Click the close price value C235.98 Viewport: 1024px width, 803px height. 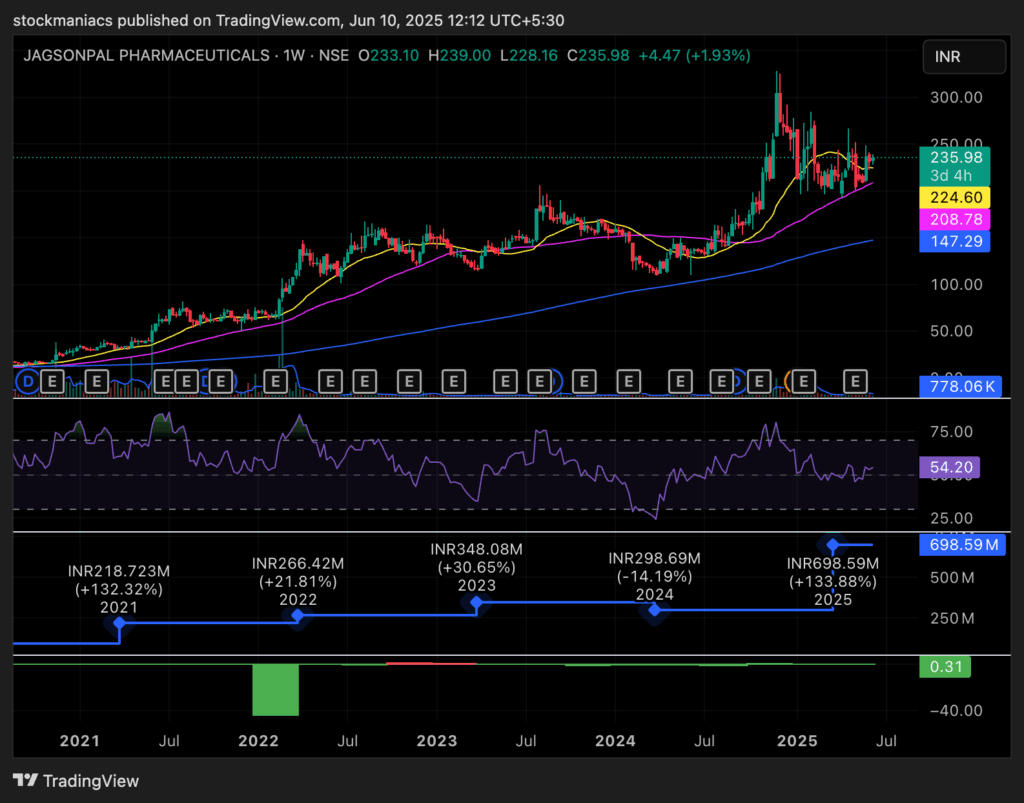[598, 55]
